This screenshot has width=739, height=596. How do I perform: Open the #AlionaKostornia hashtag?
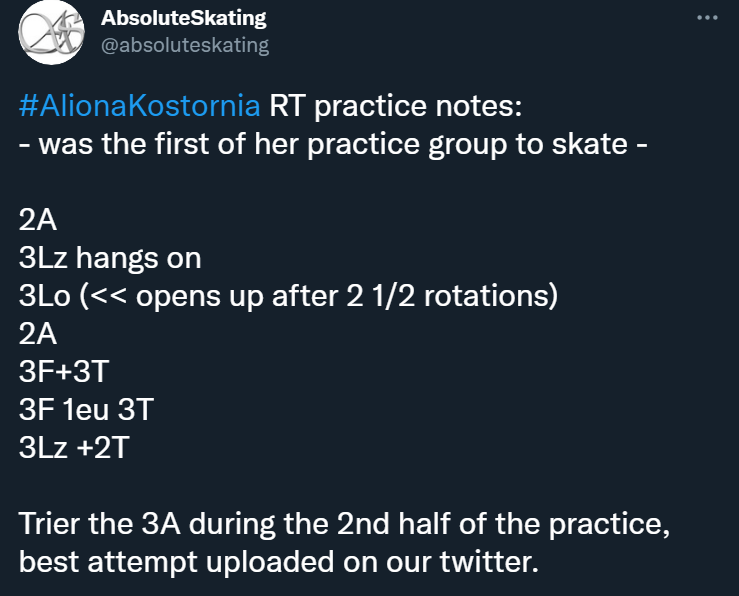[139, 107]
